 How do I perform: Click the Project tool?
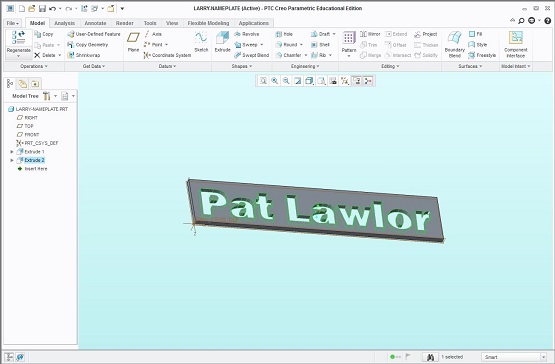point(426,34)
